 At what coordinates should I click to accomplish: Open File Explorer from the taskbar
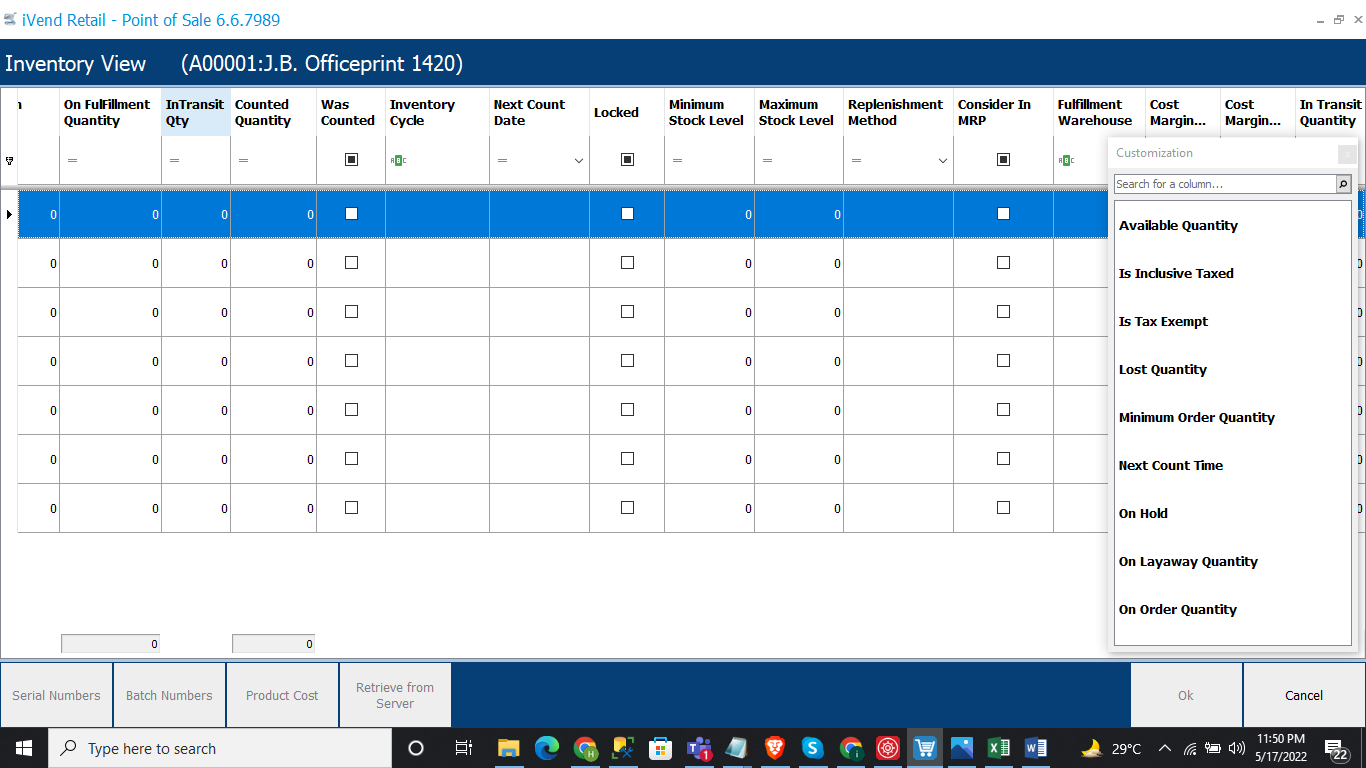[509, 748]
